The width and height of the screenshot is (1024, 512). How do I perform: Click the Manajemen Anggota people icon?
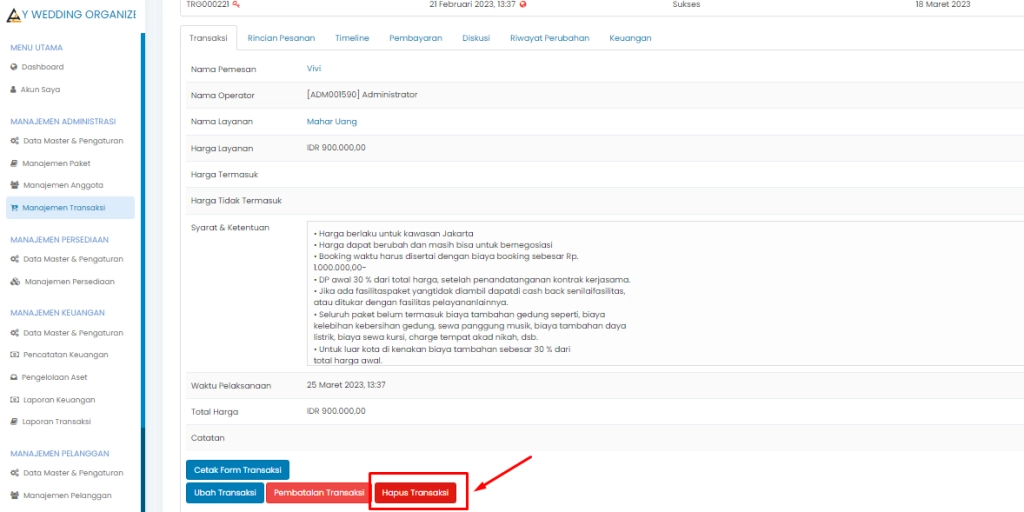(14, 185)
